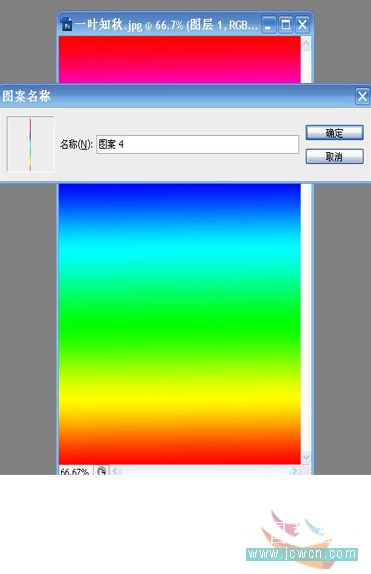Click the 一叶知秋.jpg window title text

pyautogui.click(x=166, y=25)
